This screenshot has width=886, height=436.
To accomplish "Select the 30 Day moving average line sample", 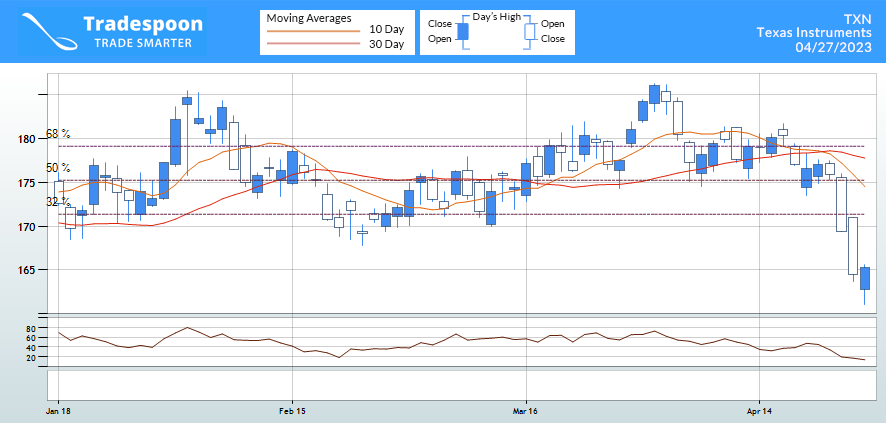I will pyautogui.click(x=311, y=45).
